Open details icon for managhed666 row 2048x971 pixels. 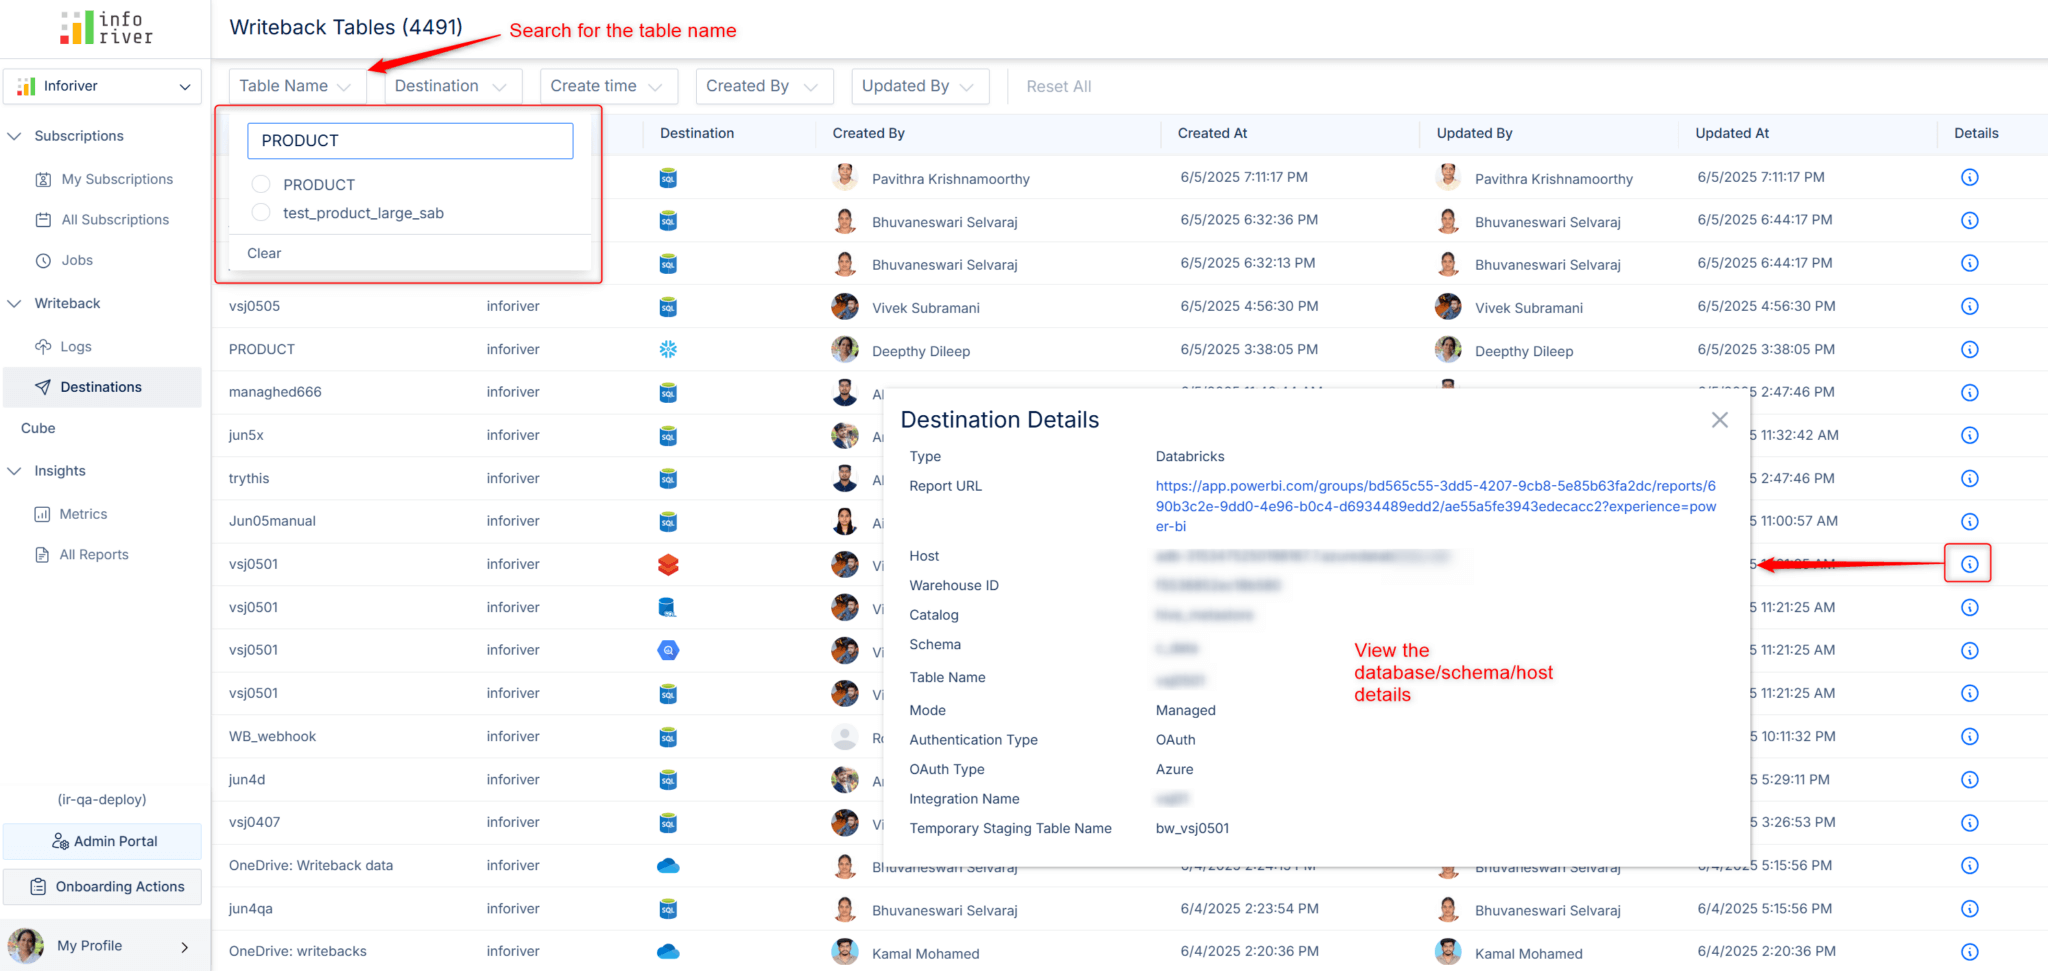[1969, 392]
